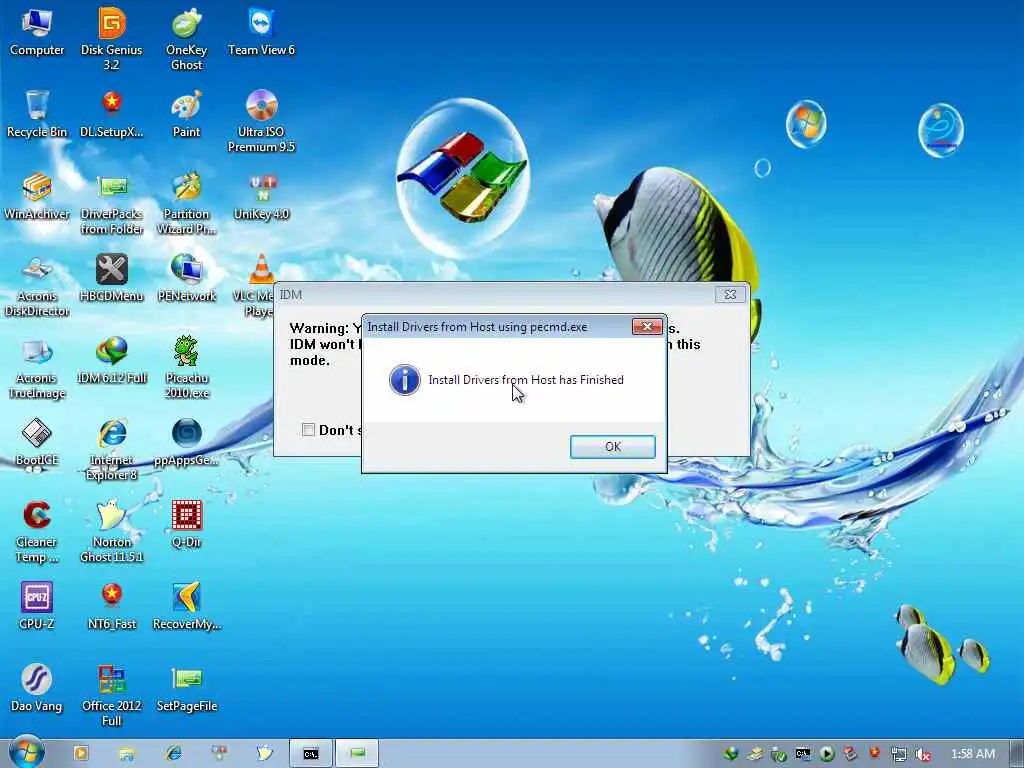The height and width of the screenshot is (768, 1024).
Task: Open the Computer desktop icon
Action: [37, 32]
